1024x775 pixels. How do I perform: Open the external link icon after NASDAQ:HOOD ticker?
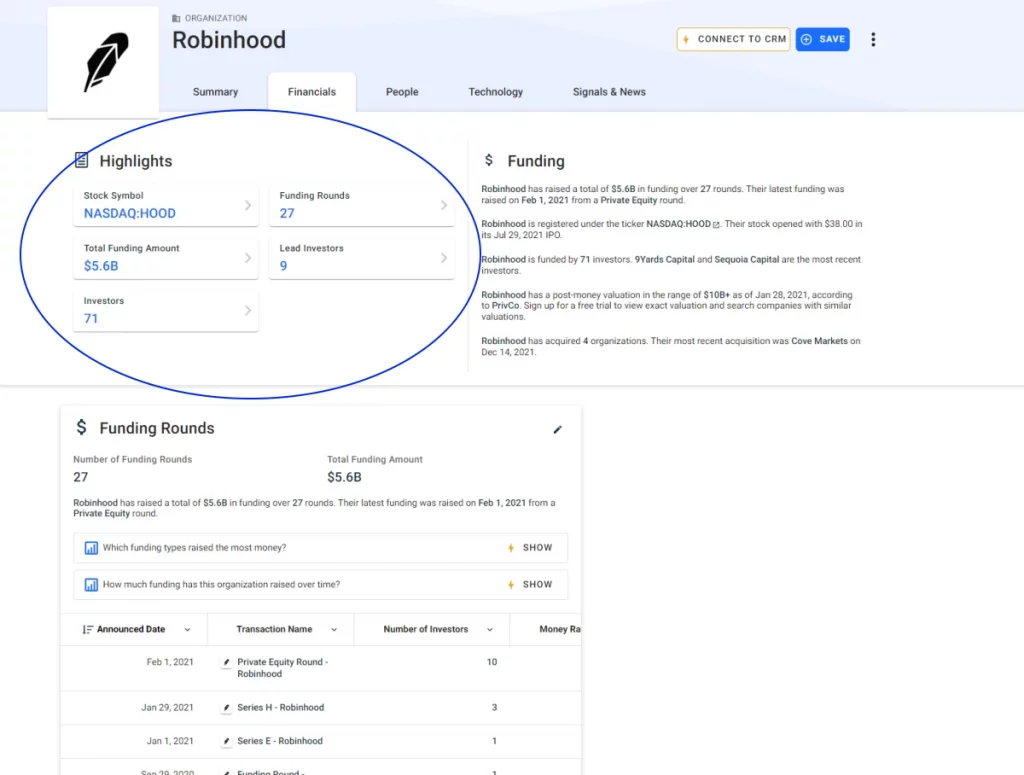(716, 225)
